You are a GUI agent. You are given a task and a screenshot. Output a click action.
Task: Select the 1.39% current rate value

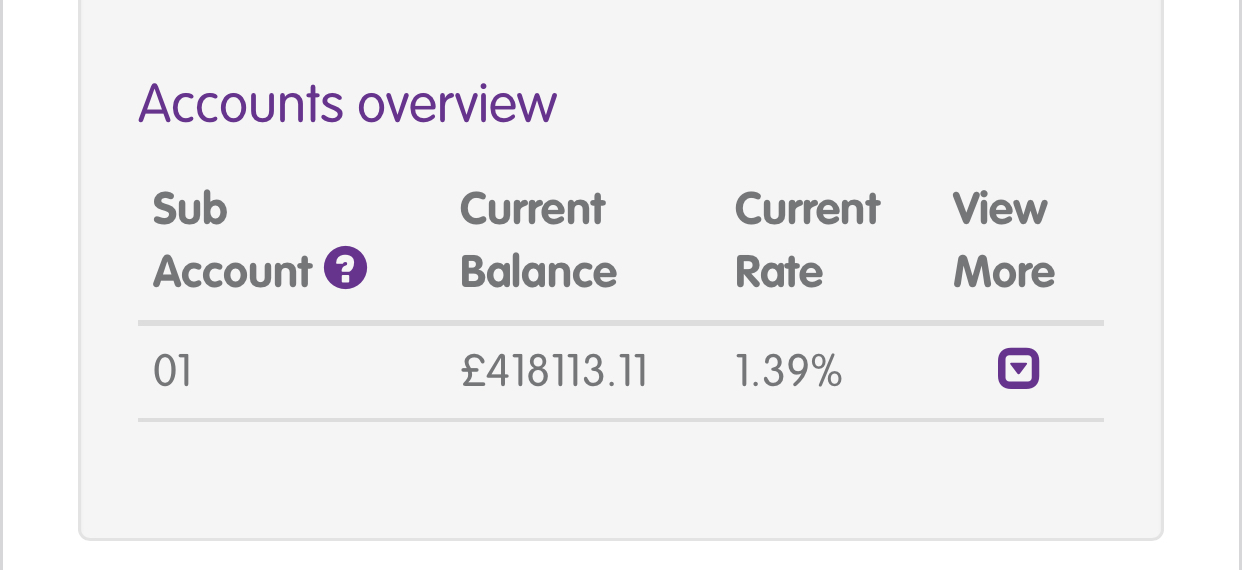(x=788, y=372)
